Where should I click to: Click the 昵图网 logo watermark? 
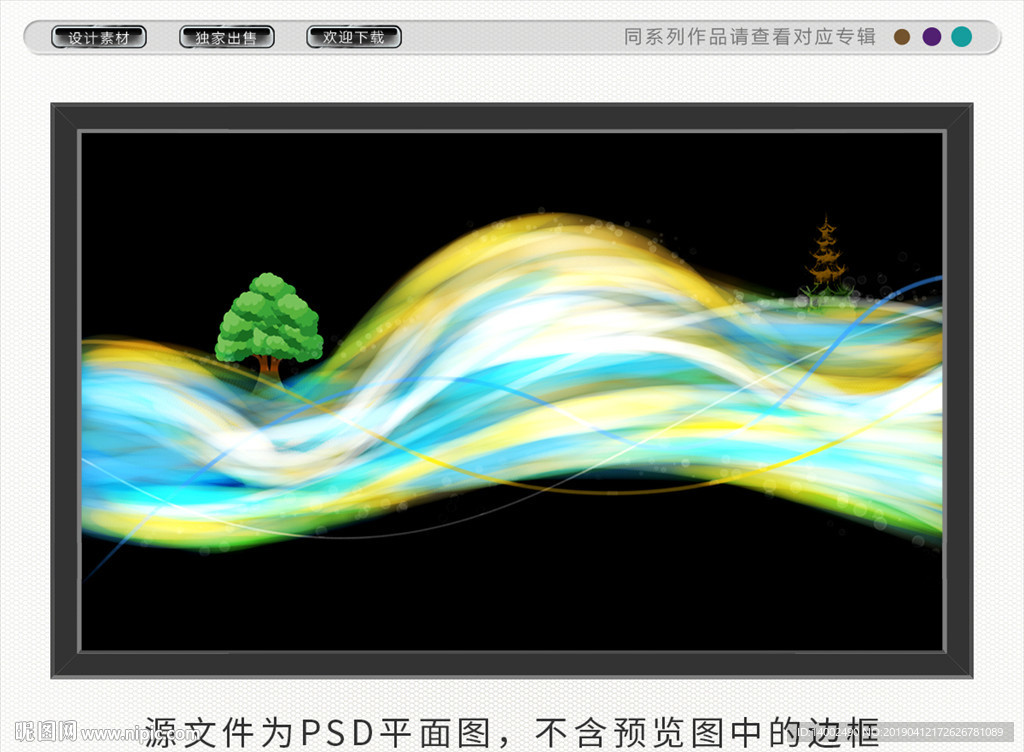[x=40, y=733]
